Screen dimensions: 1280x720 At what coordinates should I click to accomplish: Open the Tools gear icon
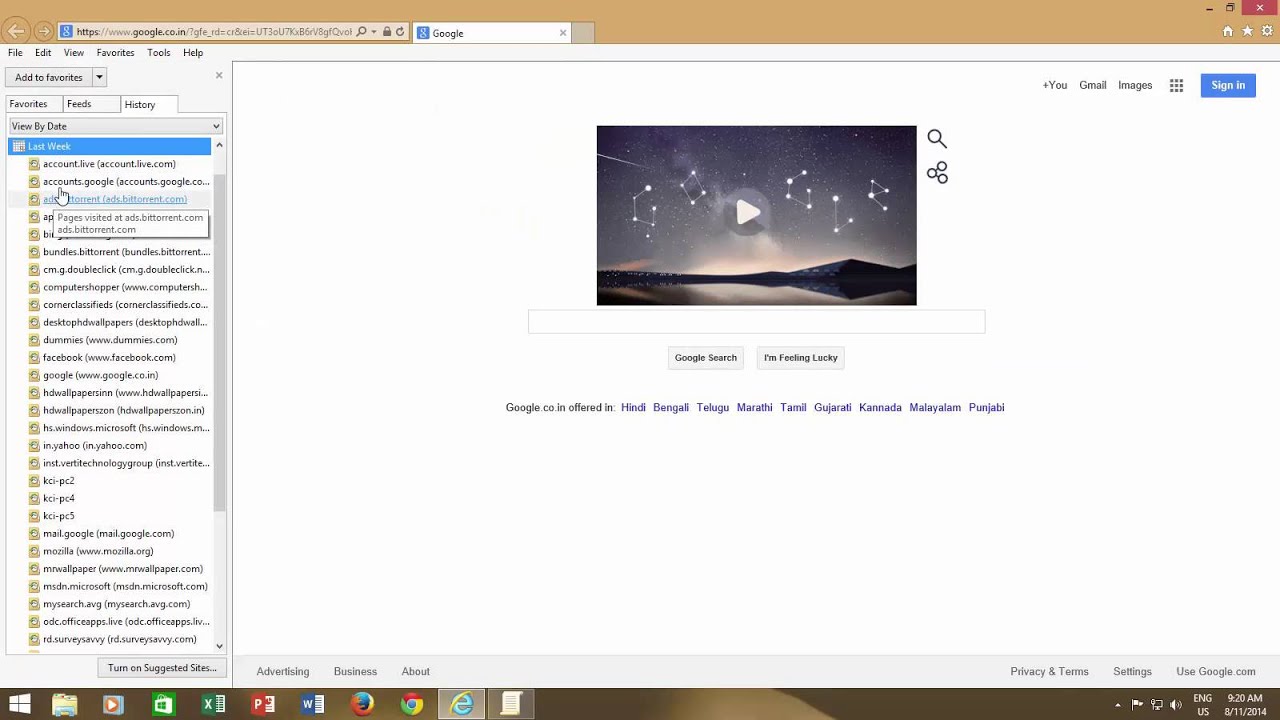1266,32
